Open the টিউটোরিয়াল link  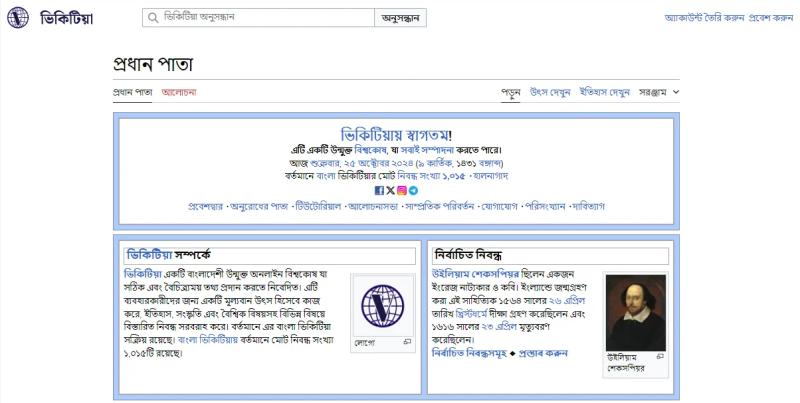(x=318, y=207)
